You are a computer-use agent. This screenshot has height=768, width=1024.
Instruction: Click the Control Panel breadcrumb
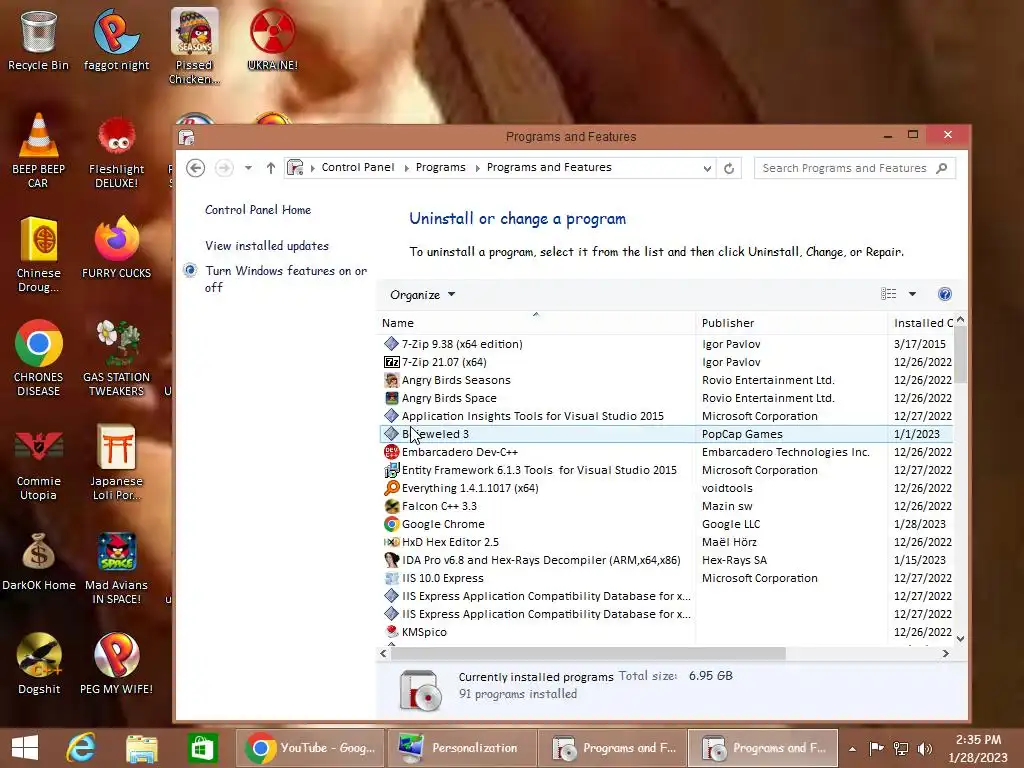[x=358, y=167]
